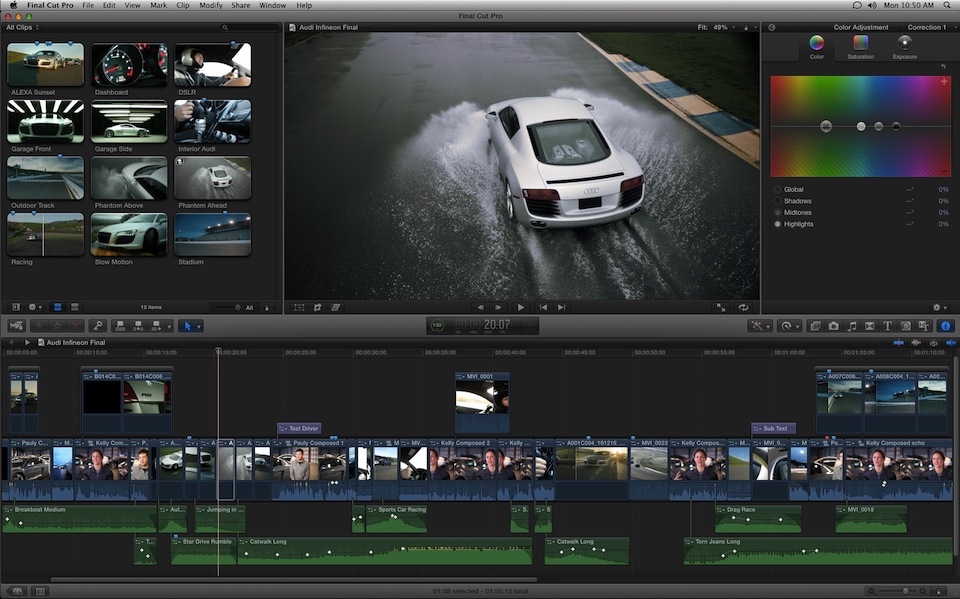The width and height of the screenshot is (960, 599).
Task: Click the back arrow in Color Adjustment
Action: pos(771,27)
